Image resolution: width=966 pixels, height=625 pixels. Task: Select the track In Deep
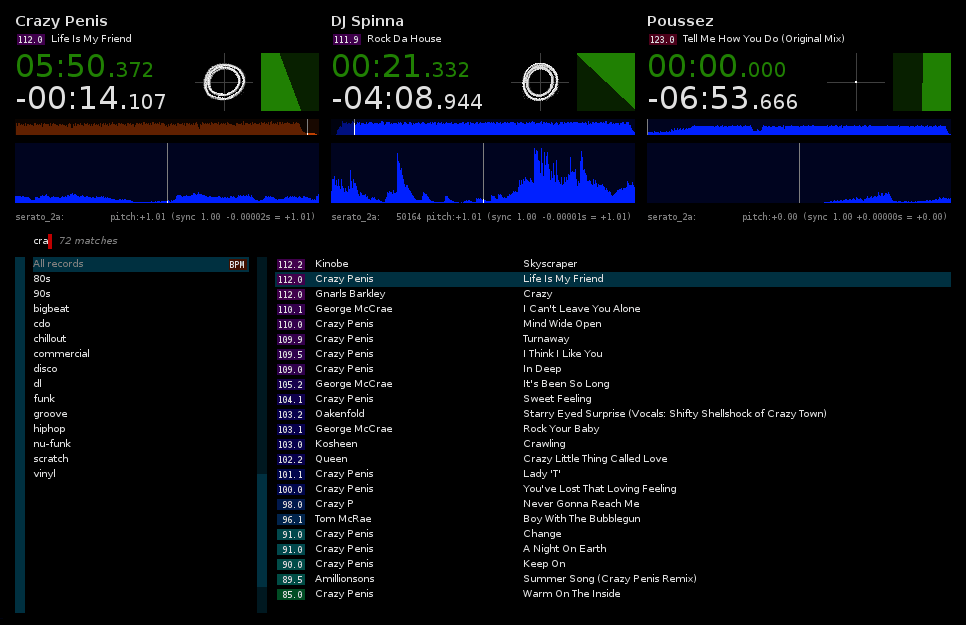click(613, 369)
